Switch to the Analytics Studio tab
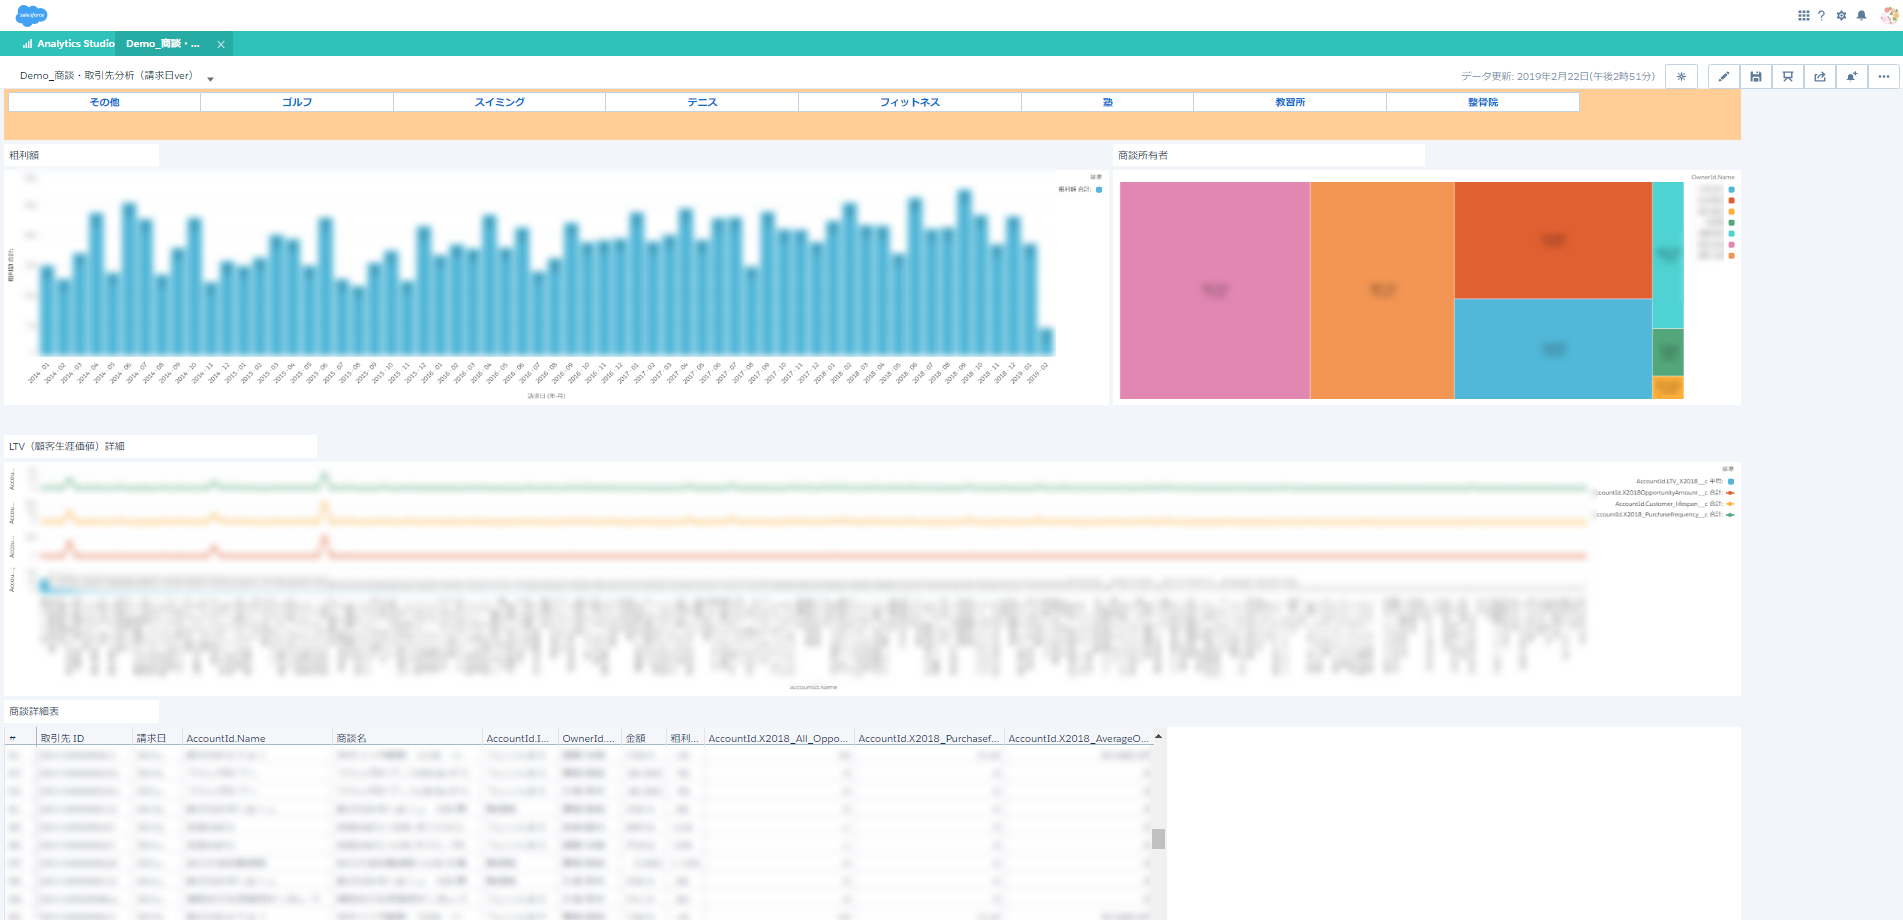Screen dimensions: 1903x920 [69, 44]
